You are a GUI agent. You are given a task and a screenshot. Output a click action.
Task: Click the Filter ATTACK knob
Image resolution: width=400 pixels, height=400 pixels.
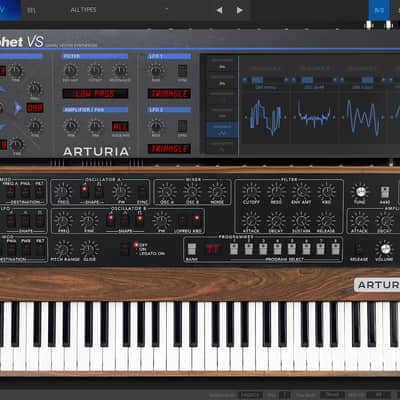point(251,221)
